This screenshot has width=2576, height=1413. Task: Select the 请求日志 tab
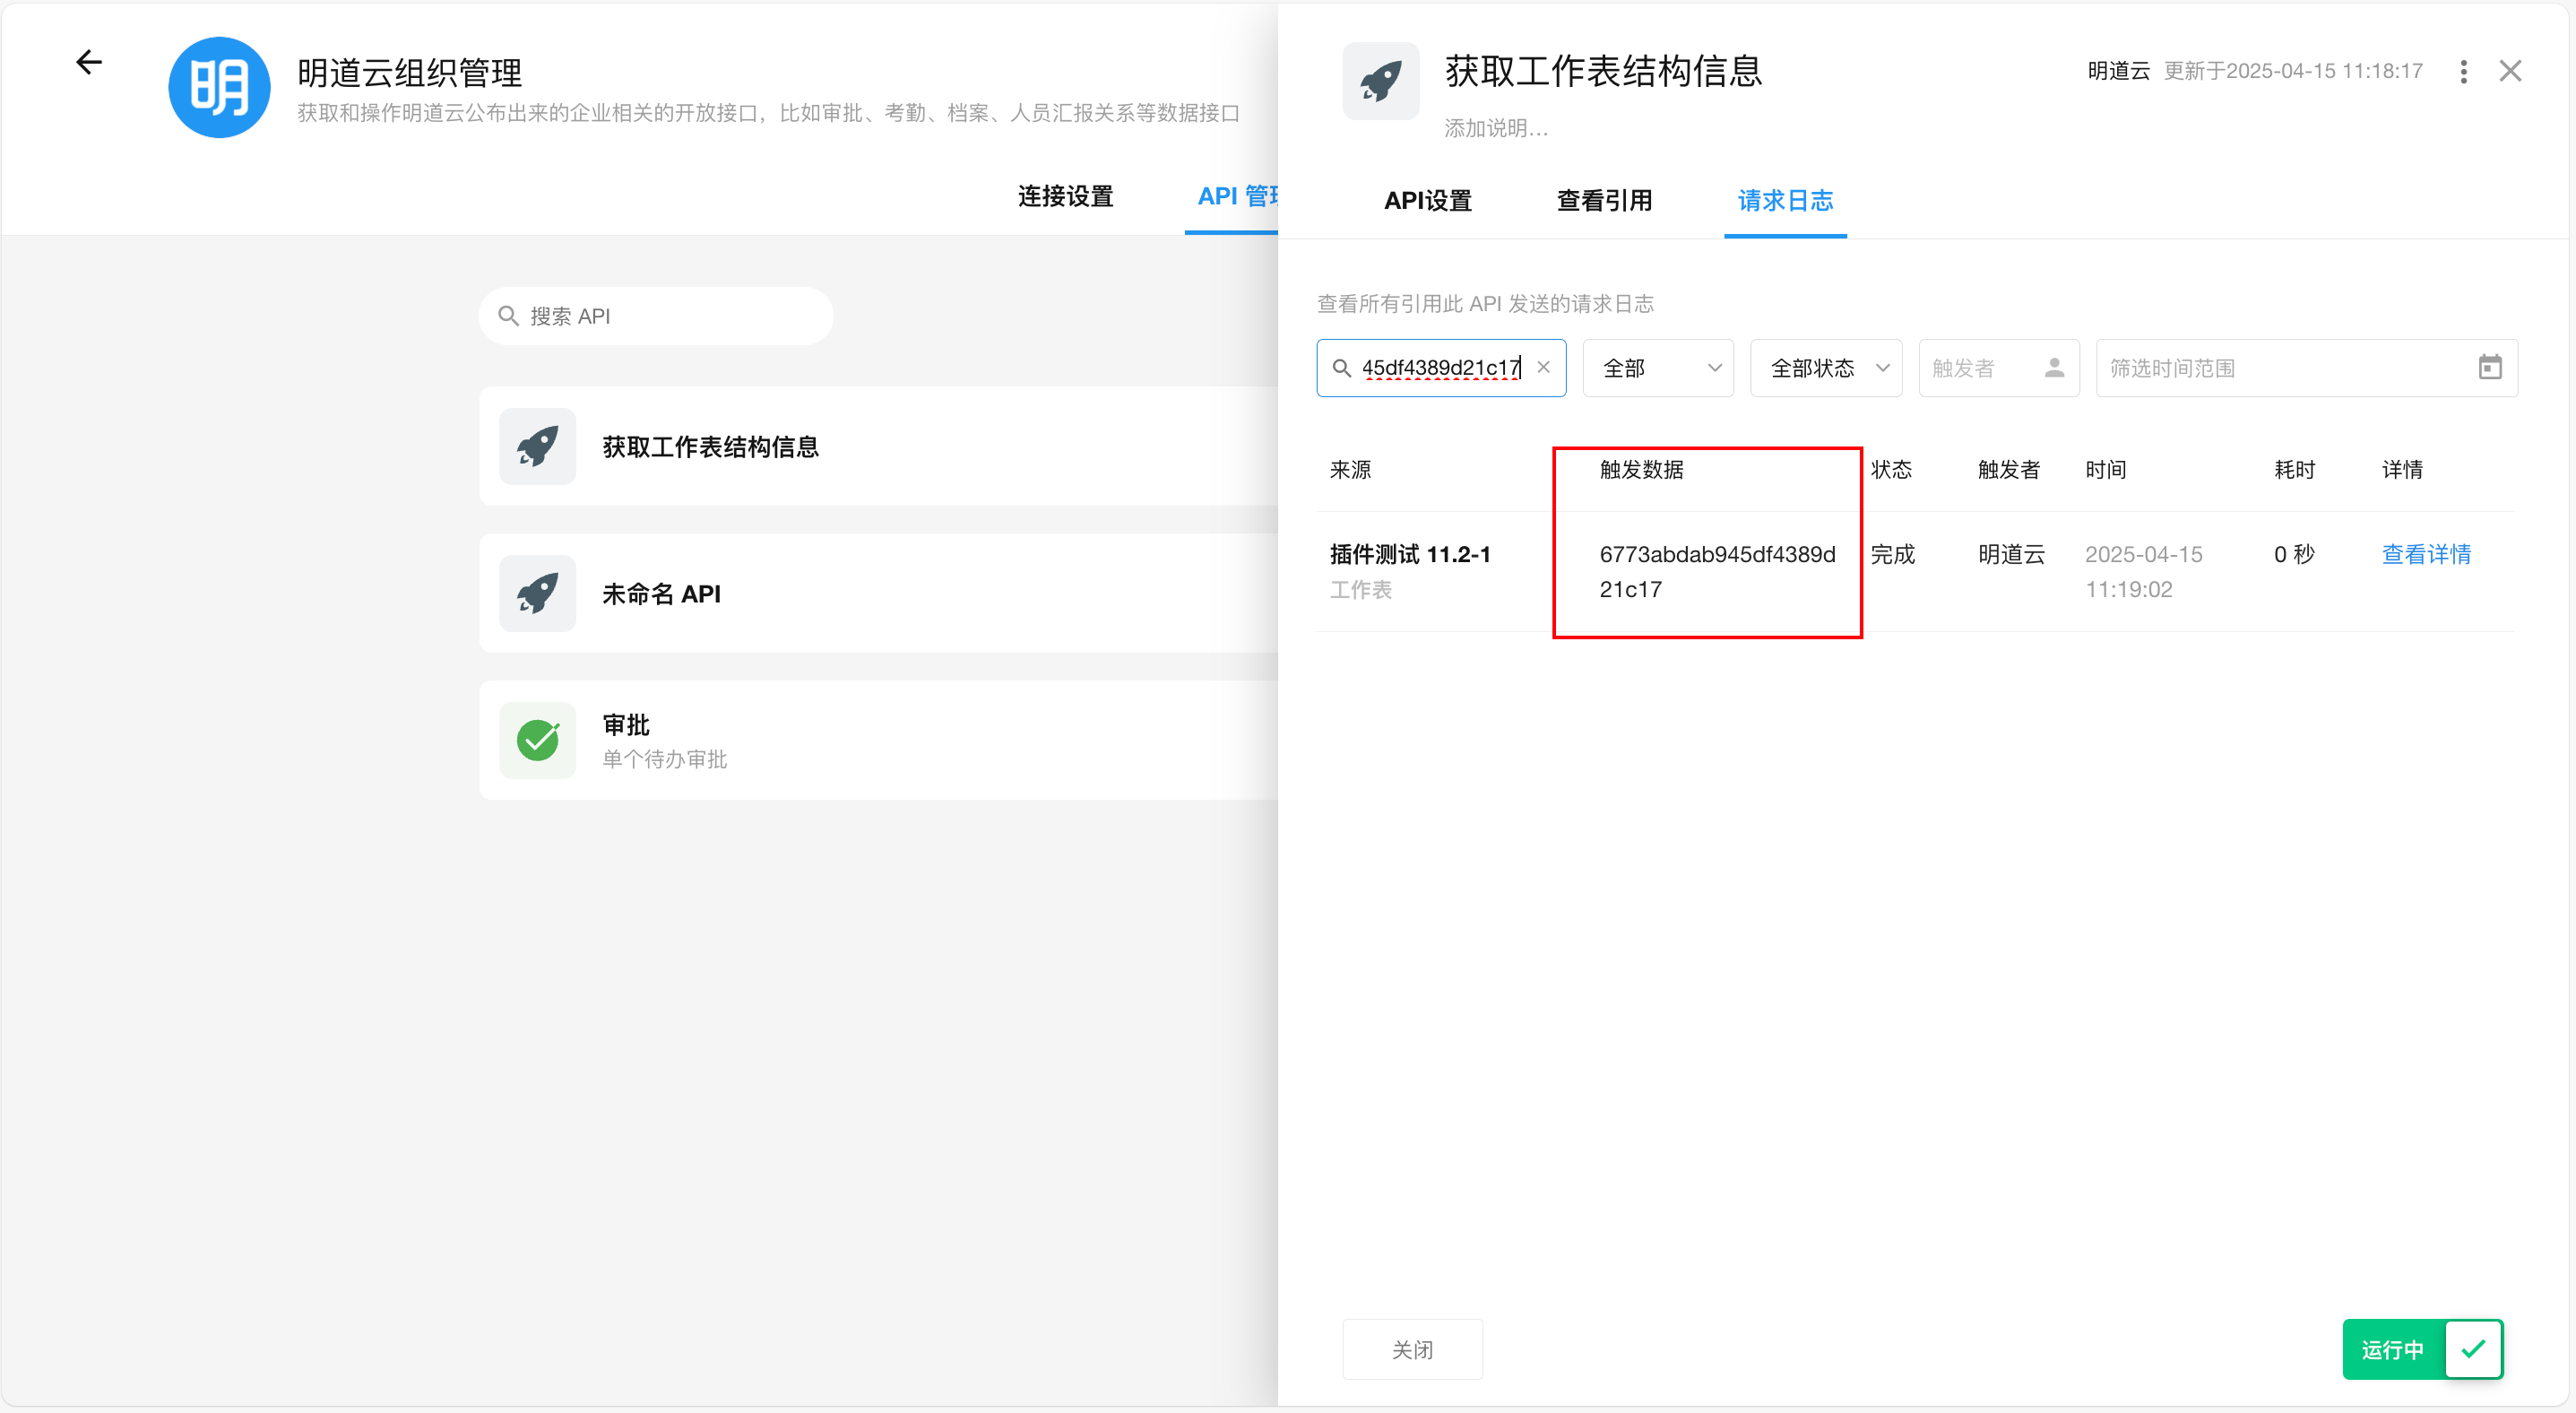click(1785, 201)
